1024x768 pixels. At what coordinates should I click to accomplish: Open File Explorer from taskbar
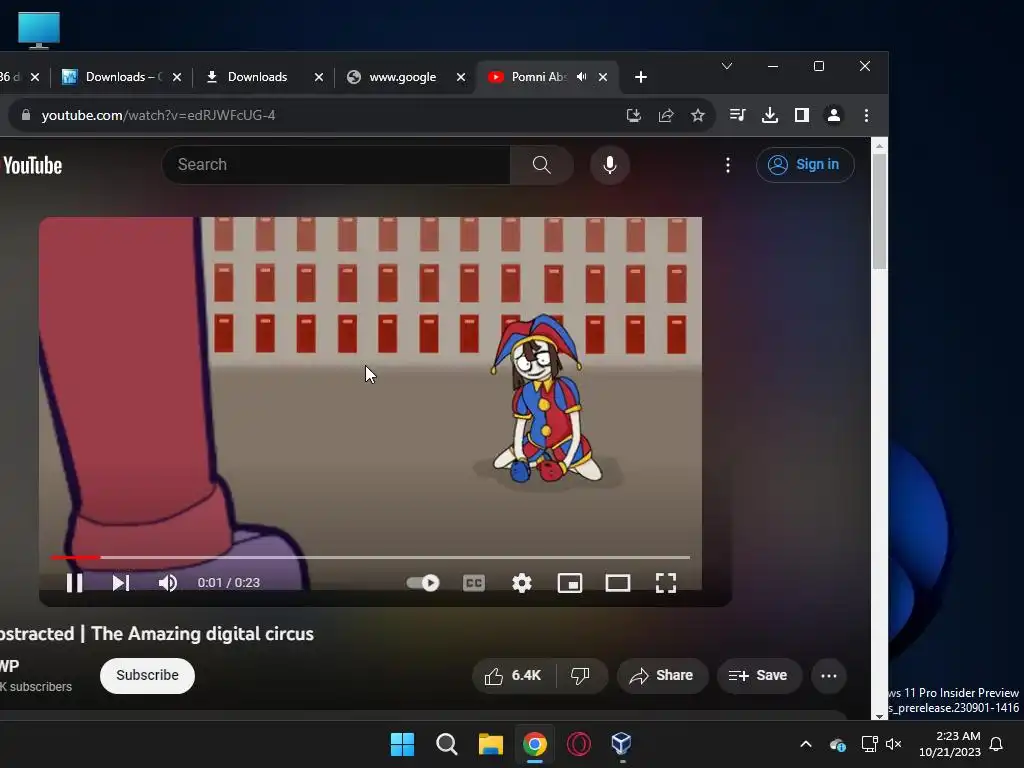[490, 744]
